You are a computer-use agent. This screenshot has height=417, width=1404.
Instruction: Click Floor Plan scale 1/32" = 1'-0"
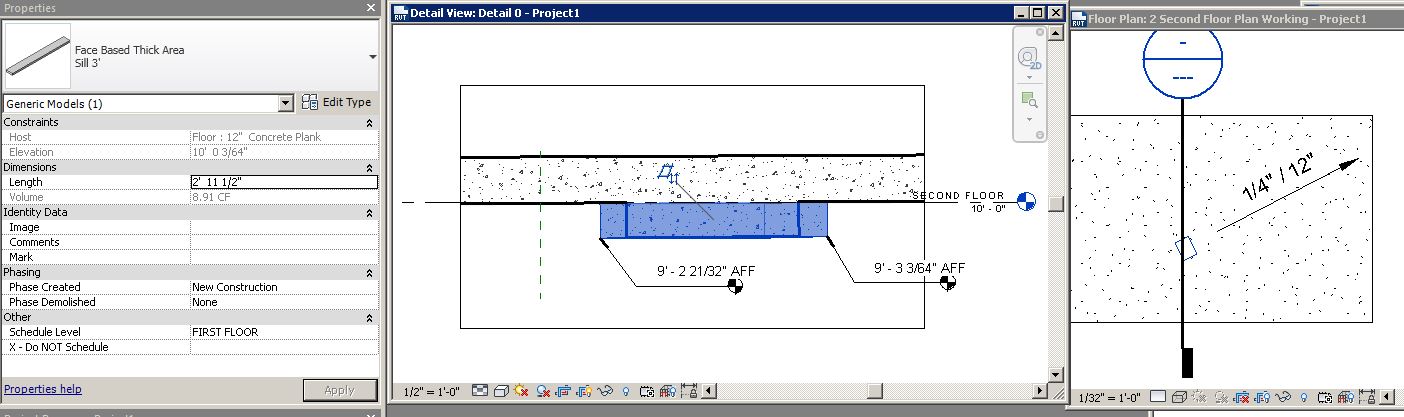1110,398
